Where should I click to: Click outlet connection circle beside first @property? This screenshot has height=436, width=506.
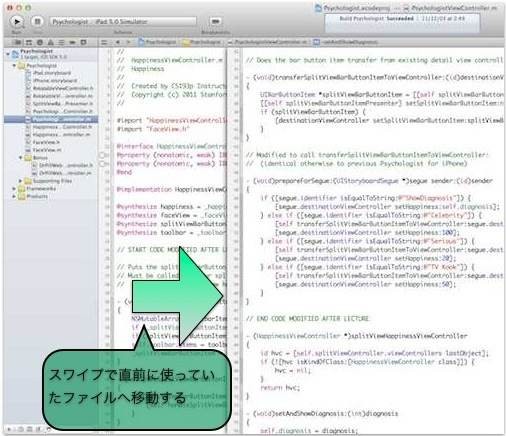pyautogui.click(x=103, y=155)
